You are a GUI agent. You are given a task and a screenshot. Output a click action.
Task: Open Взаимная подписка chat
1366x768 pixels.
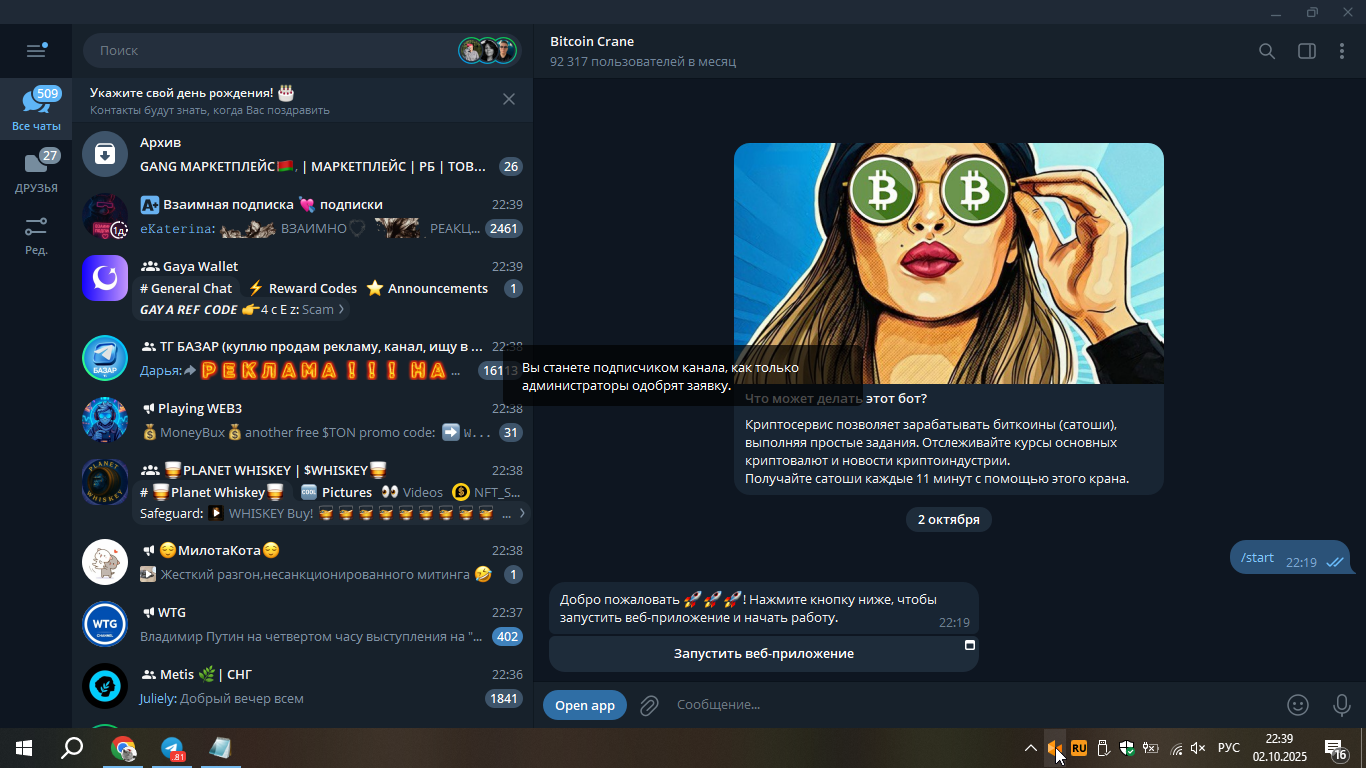coord(303,217)
